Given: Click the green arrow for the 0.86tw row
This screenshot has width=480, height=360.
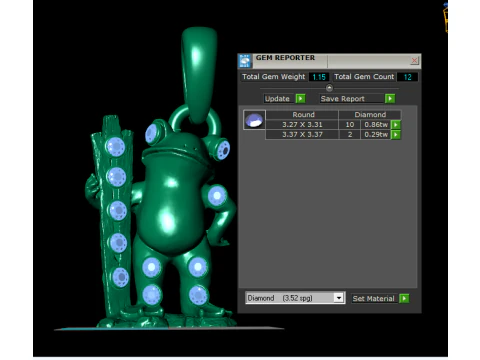Looking at the screenshot, I should click(x=396, y=125).
